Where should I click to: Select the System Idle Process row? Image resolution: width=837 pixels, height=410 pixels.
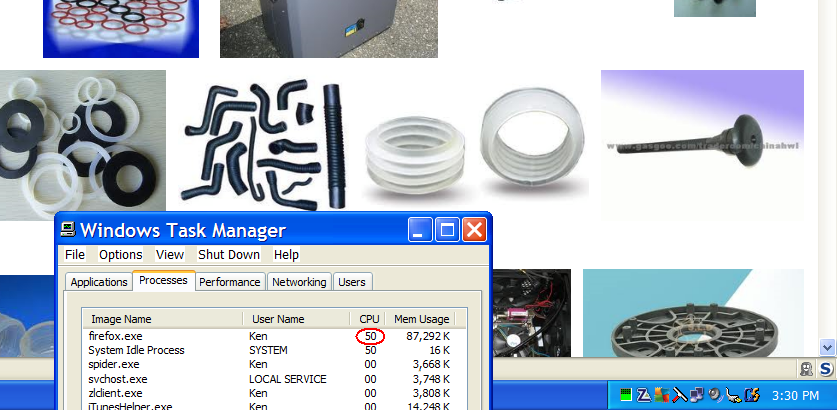pyautogui.click(x=273, y=350)
